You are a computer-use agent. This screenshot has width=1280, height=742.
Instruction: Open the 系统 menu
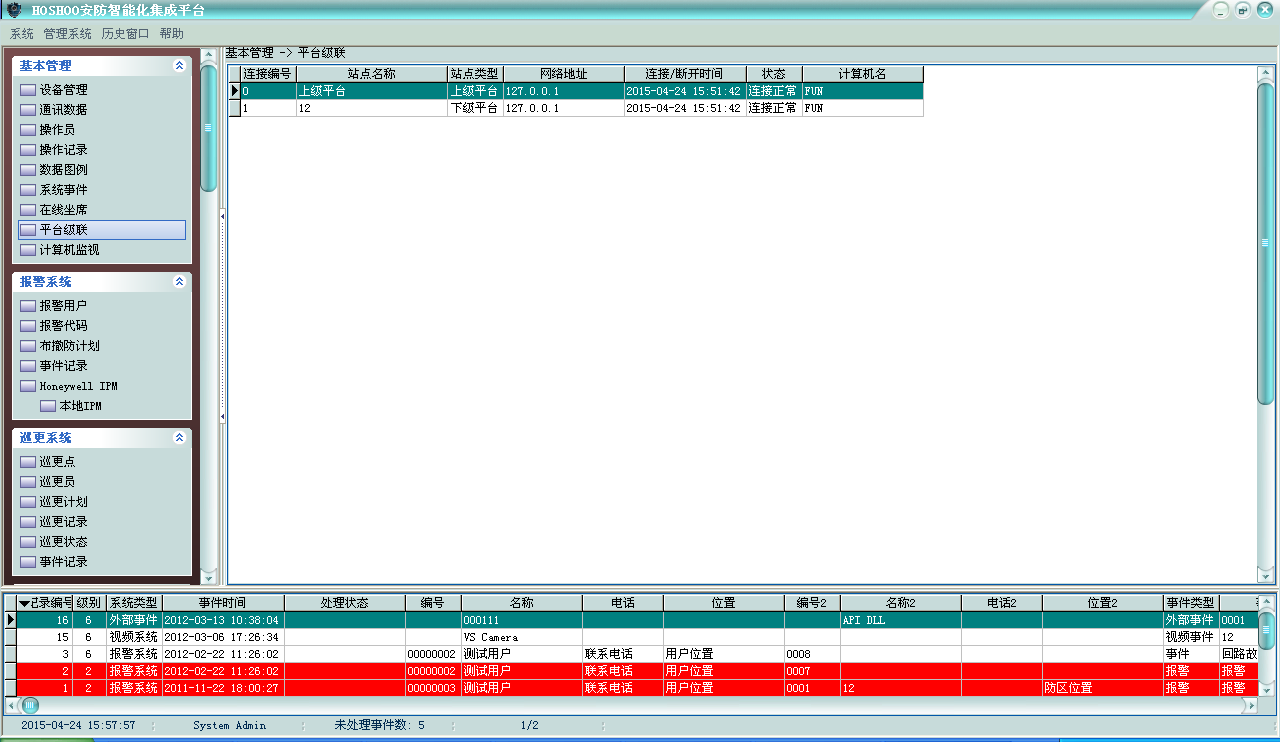point(21,34)
